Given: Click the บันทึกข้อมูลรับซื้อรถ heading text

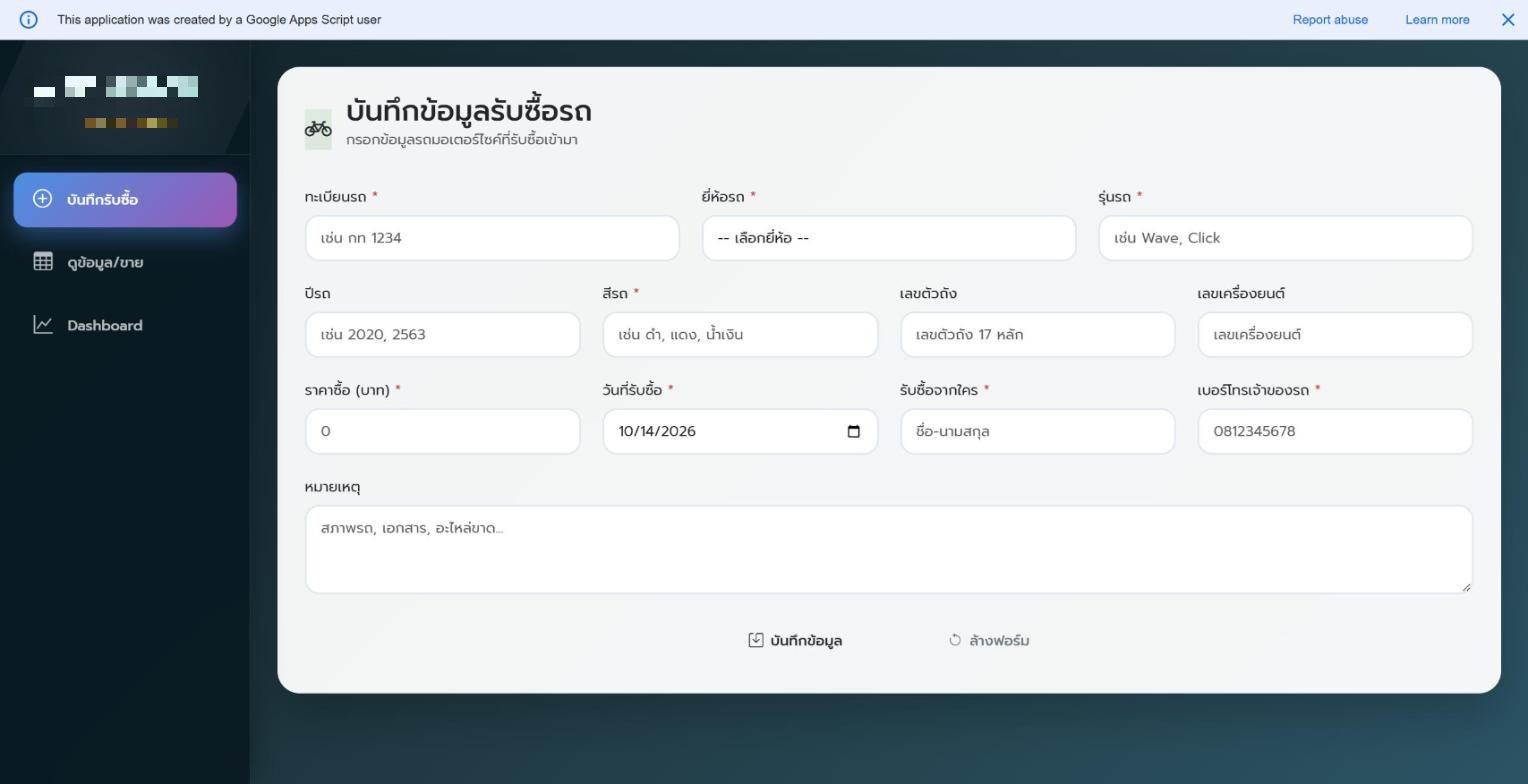Looking at the screenshot, I should 469,111.
